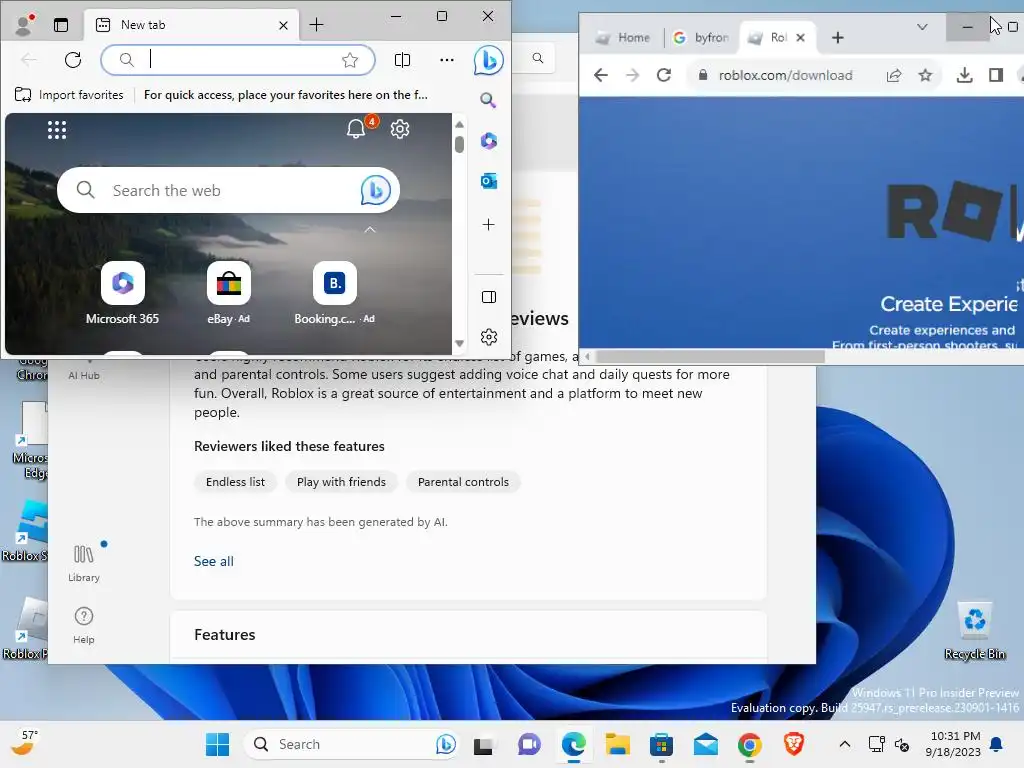Open weather widget showing 57°

26,743
